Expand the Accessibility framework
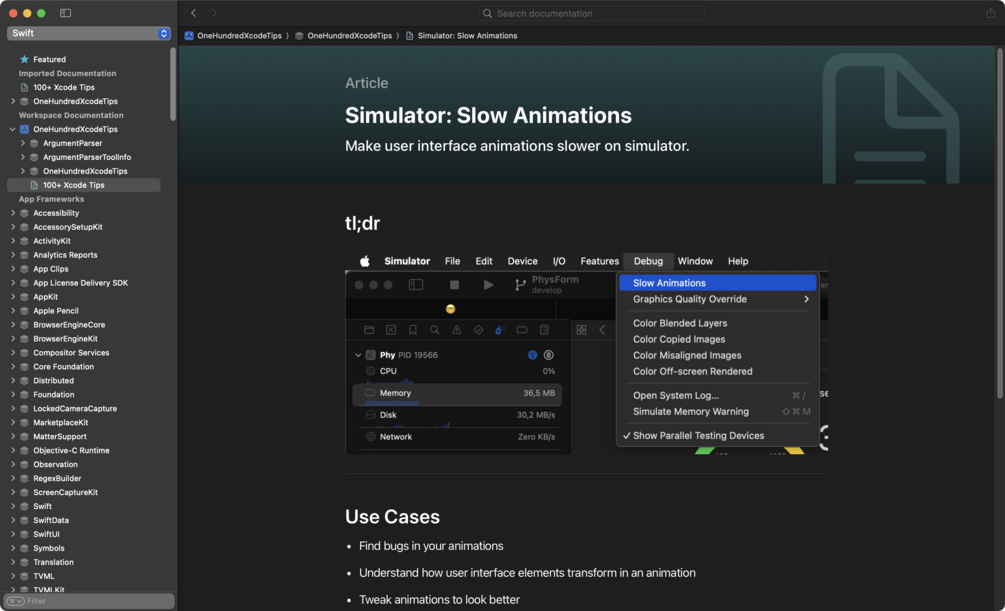1005x611 pixels. pos(13,213)
